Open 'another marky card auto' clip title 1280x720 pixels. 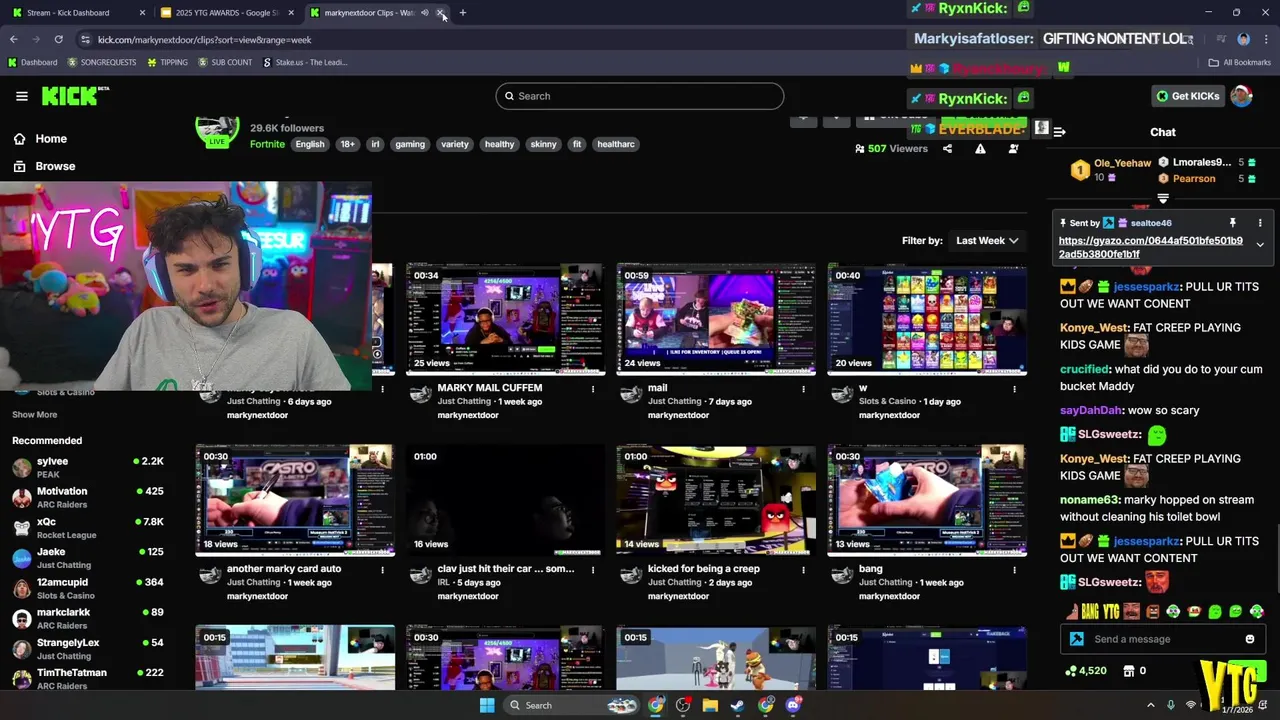pyautogui.click(x=284, y=569)
